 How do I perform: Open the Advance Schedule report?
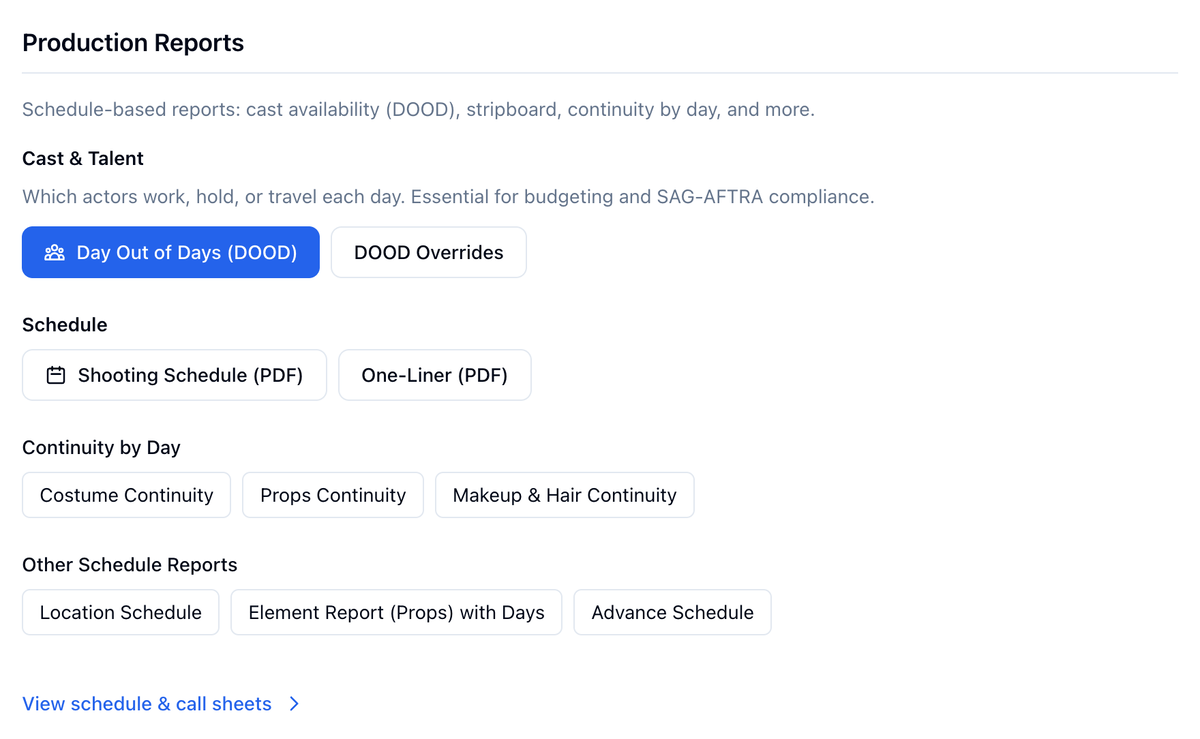pos(673,612)
